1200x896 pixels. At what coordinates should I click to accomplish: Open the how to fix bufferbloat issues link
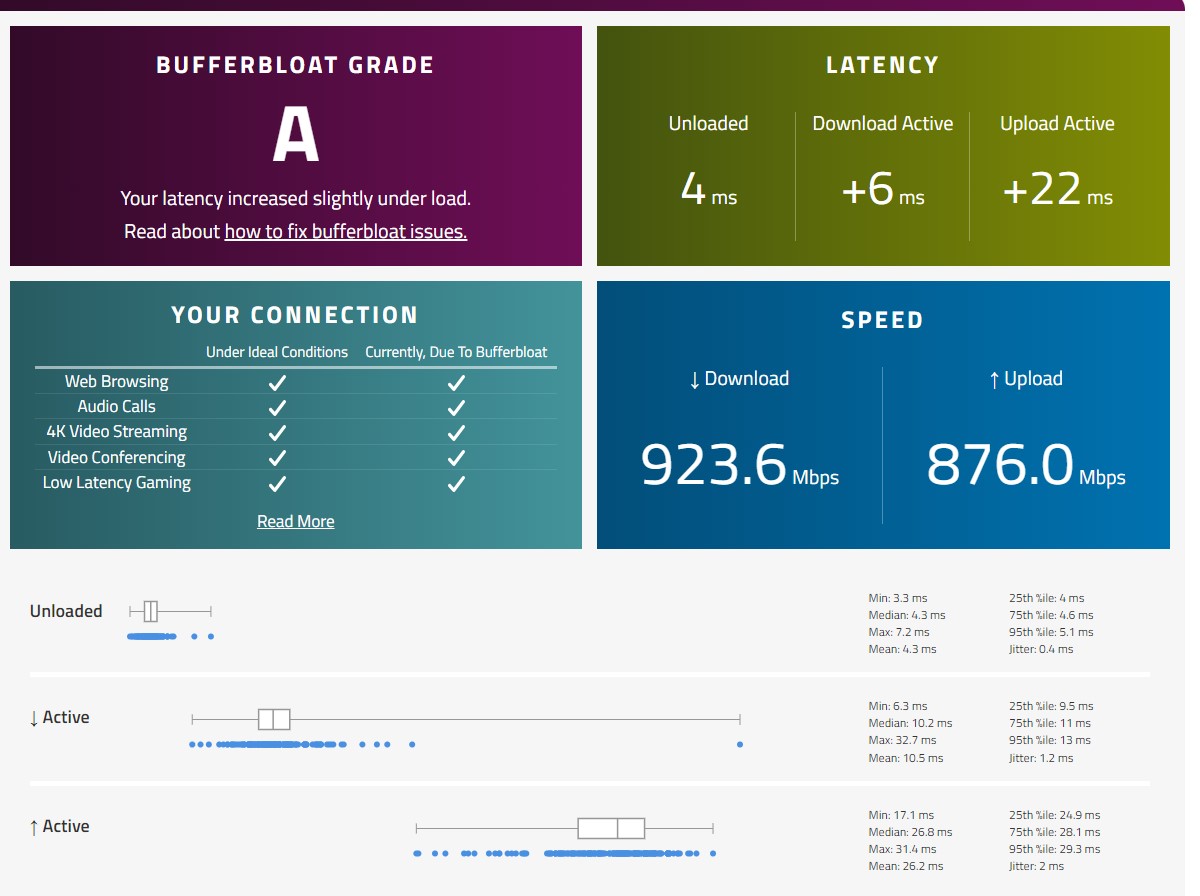click(346, 231)
